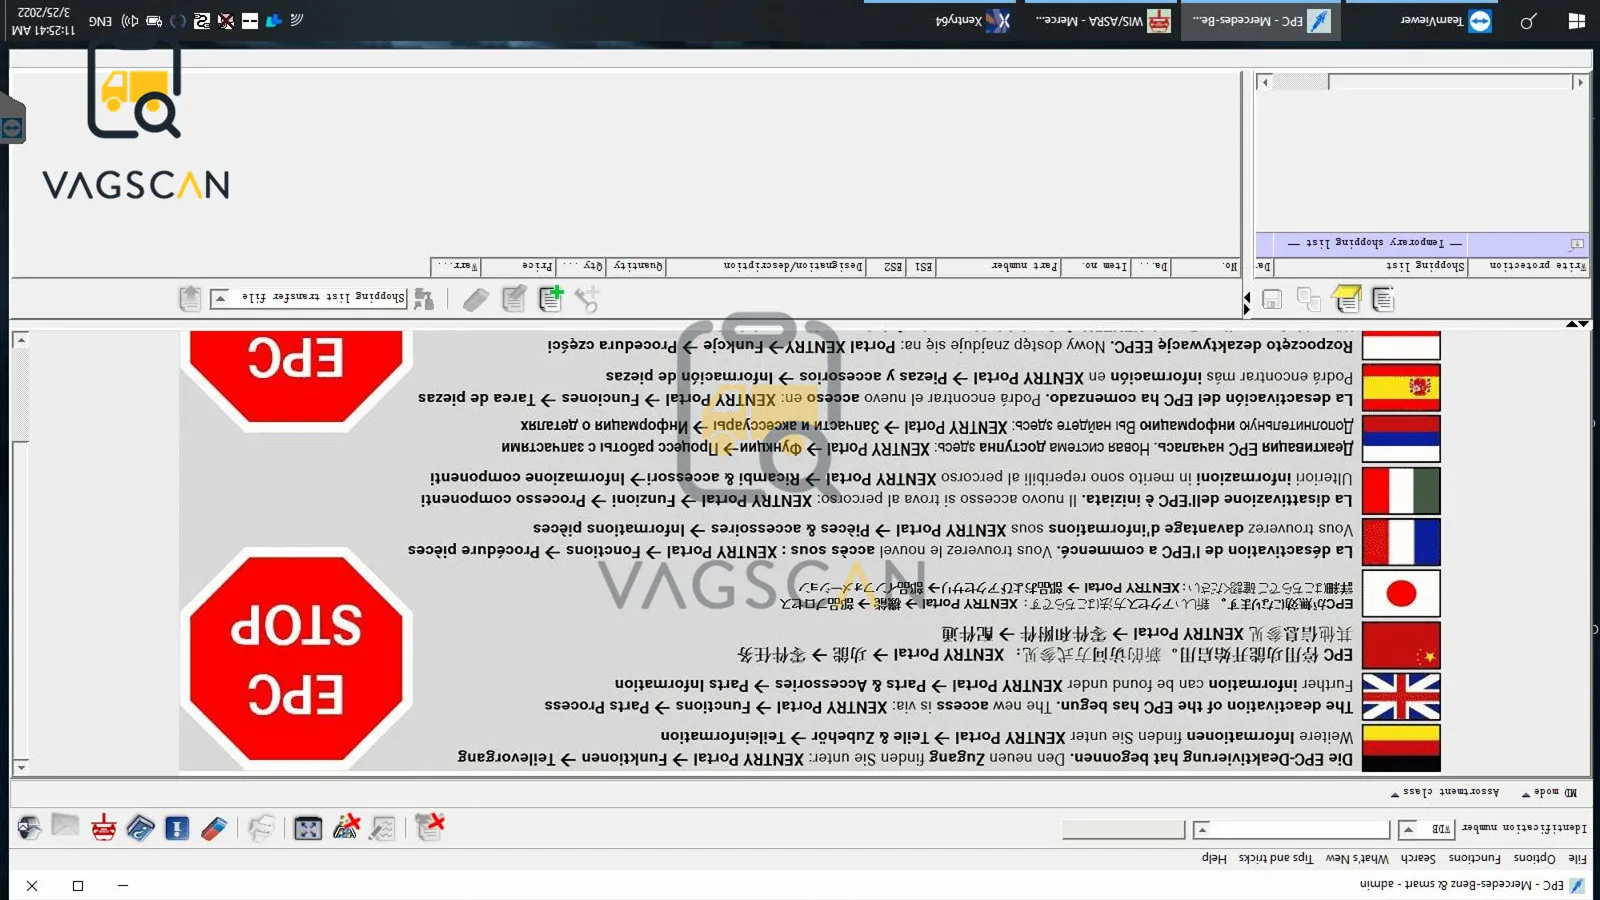
Task: Open the Functions menu
Action: [x=1474, y=858]
